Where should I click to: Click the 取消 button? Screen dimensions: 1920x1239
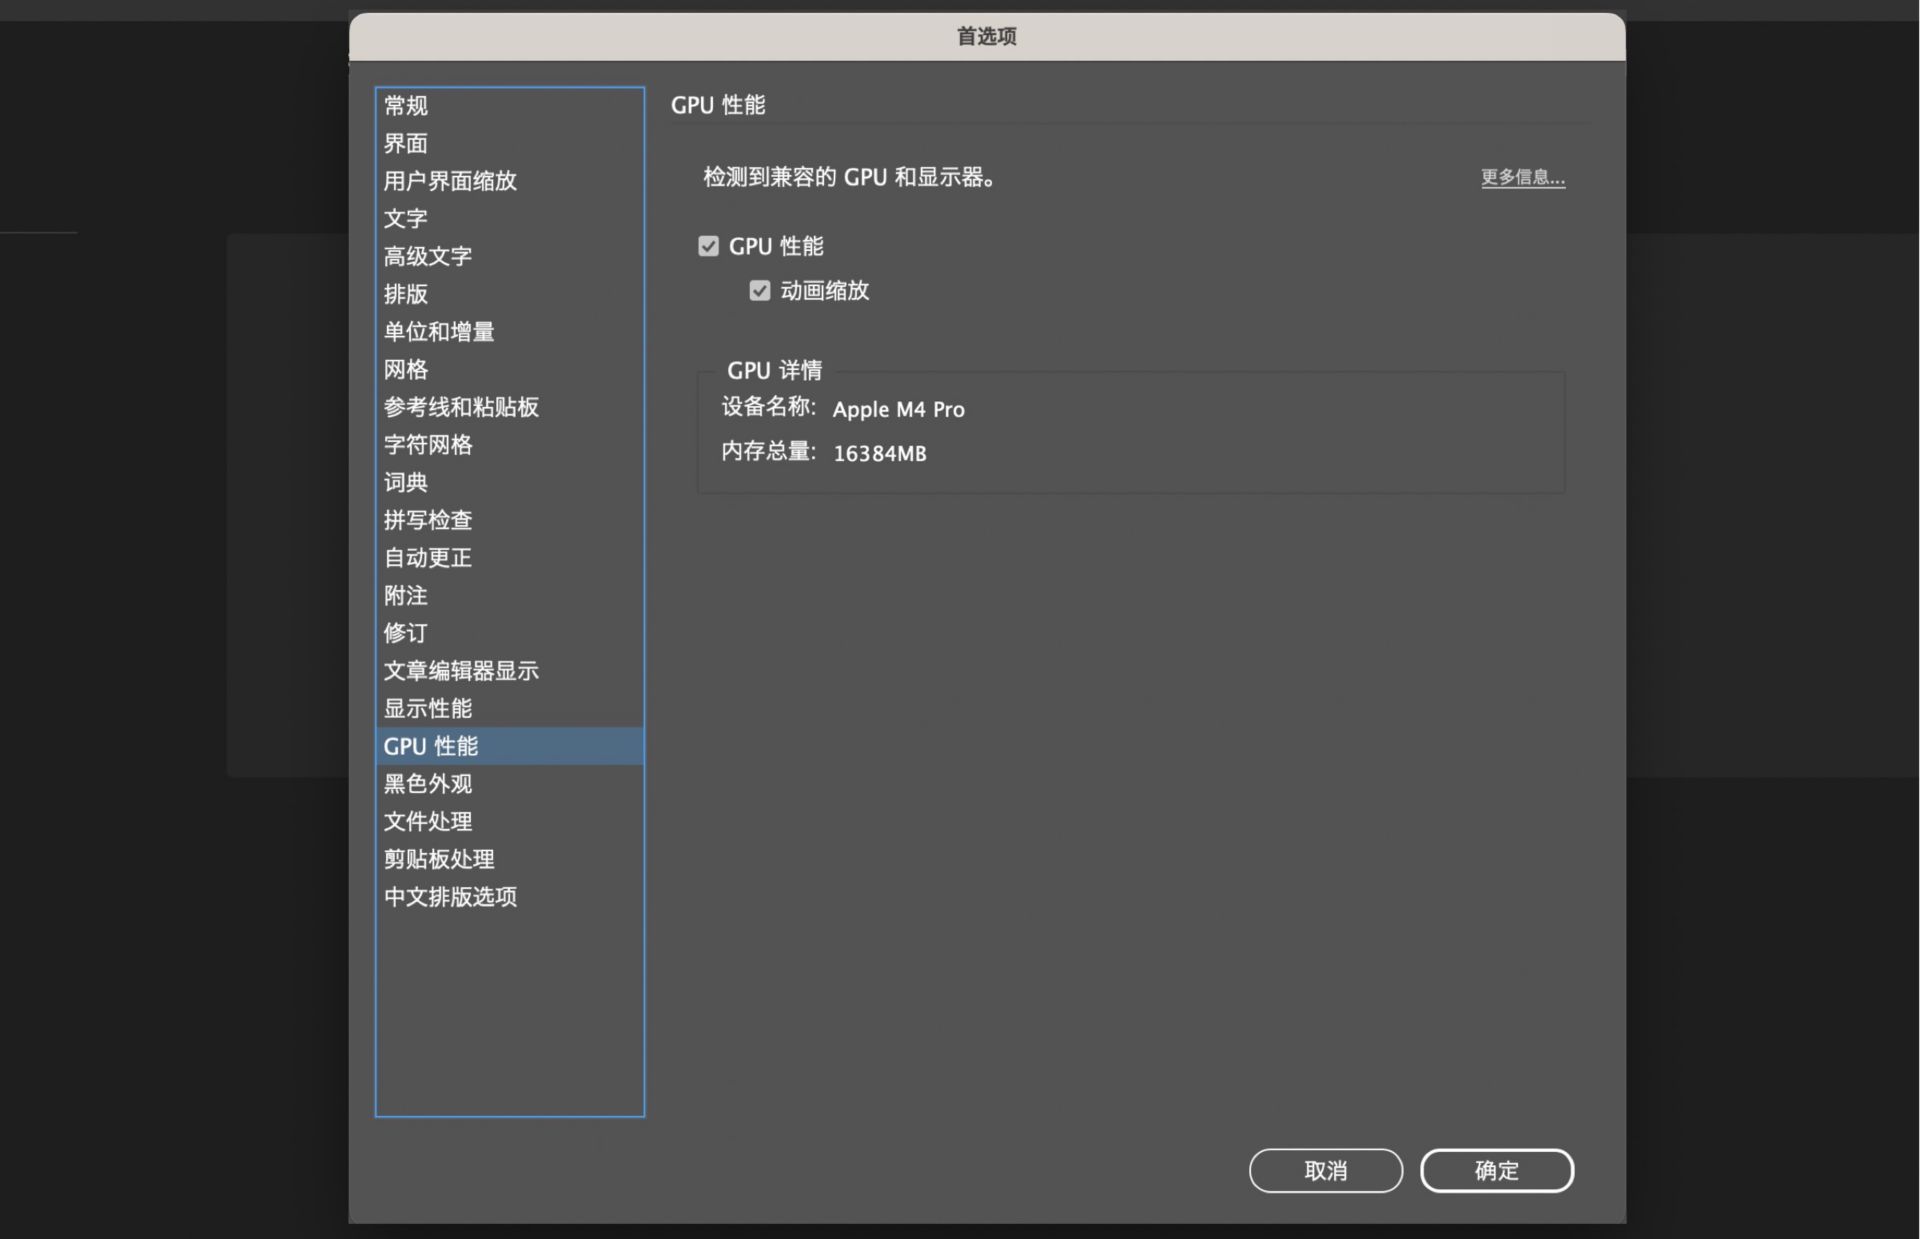(1325, 1170)
